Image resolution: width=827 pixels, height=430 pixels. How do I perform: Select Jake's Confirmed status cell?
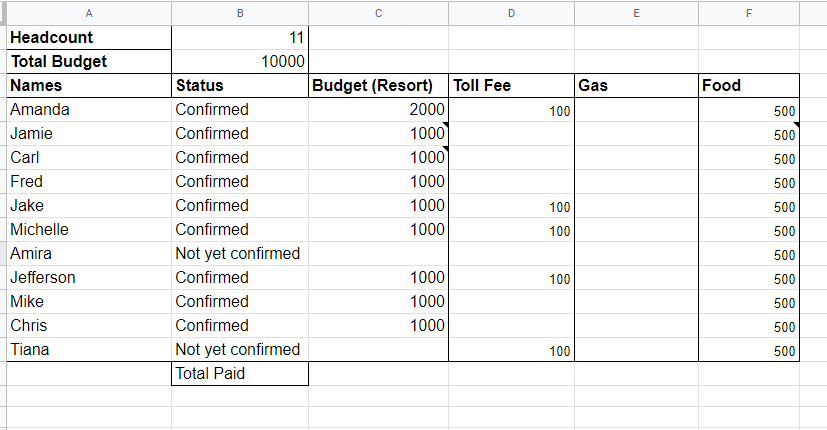pyautogui.click(x=240, y=206)
